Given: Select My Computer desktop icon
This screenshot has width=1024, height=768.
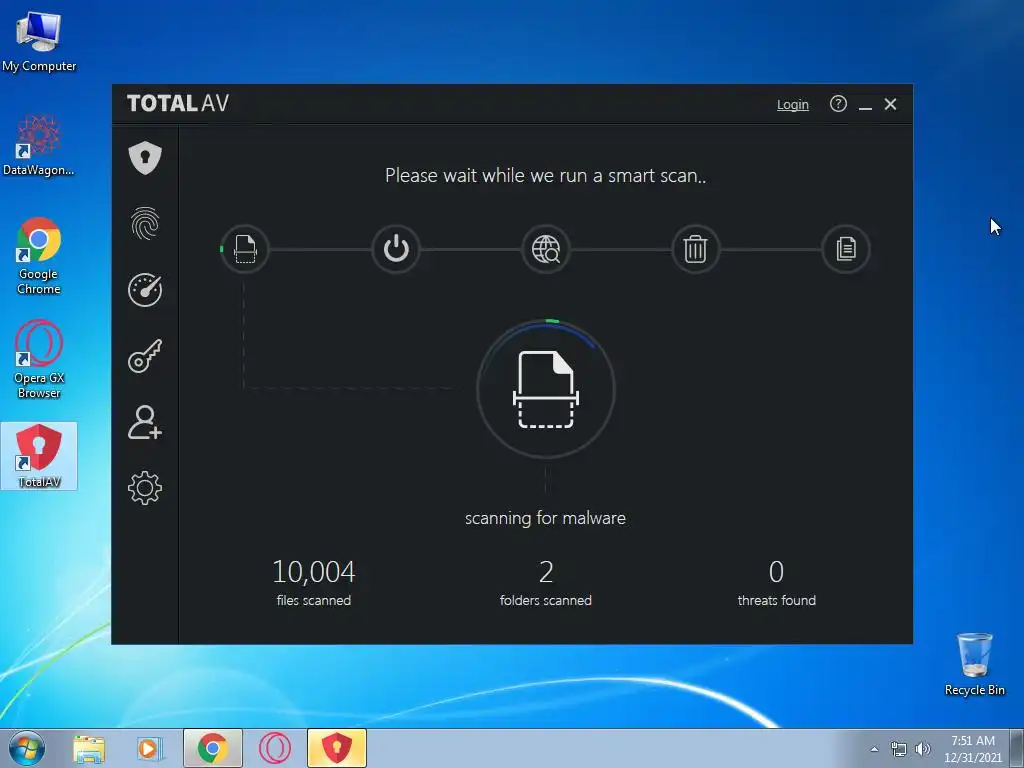Looking at the screenshot, I should tap(39, 40).
